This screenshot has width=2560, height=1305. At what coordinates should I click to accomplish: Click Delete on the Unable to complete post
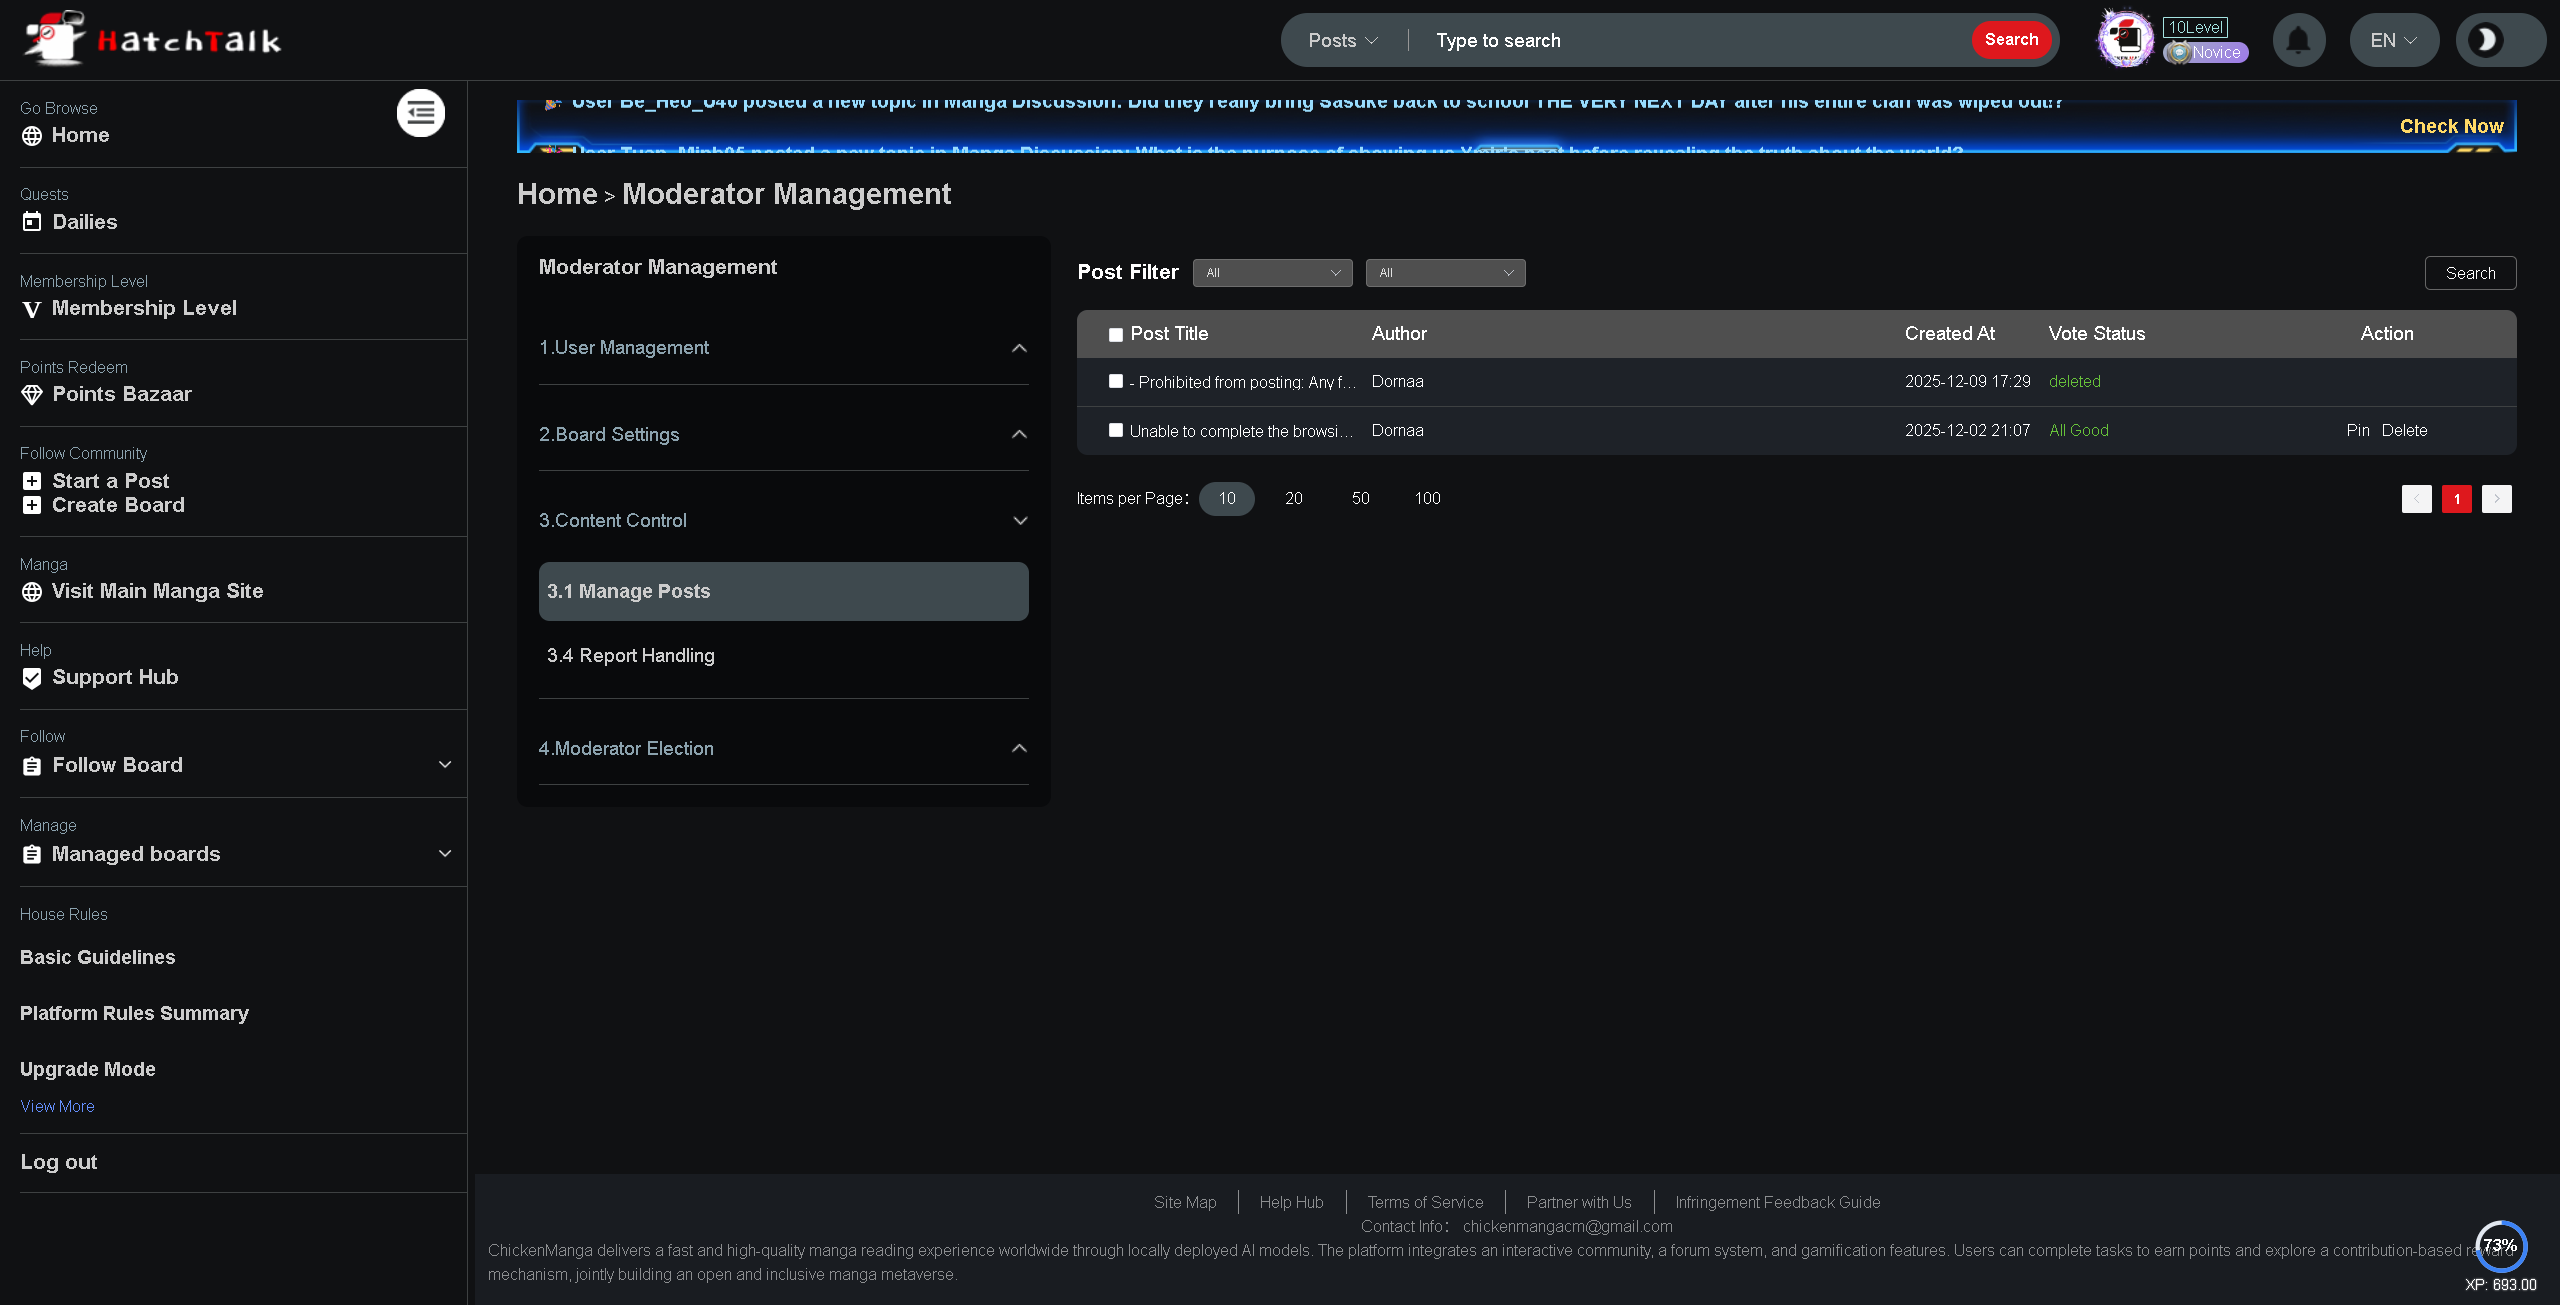point(2404,430)
